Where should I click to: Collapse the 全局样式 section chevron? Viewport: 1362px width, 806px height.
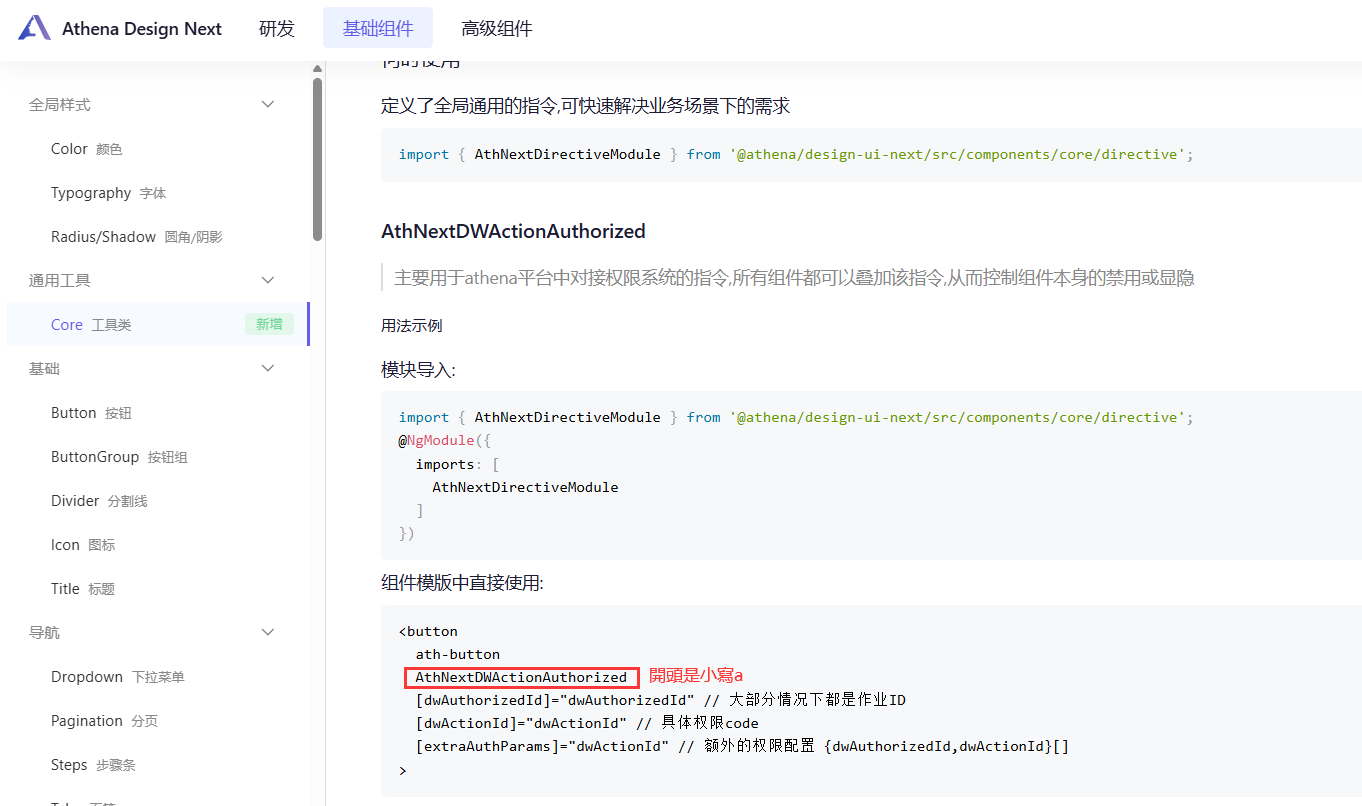click(268, 105)
